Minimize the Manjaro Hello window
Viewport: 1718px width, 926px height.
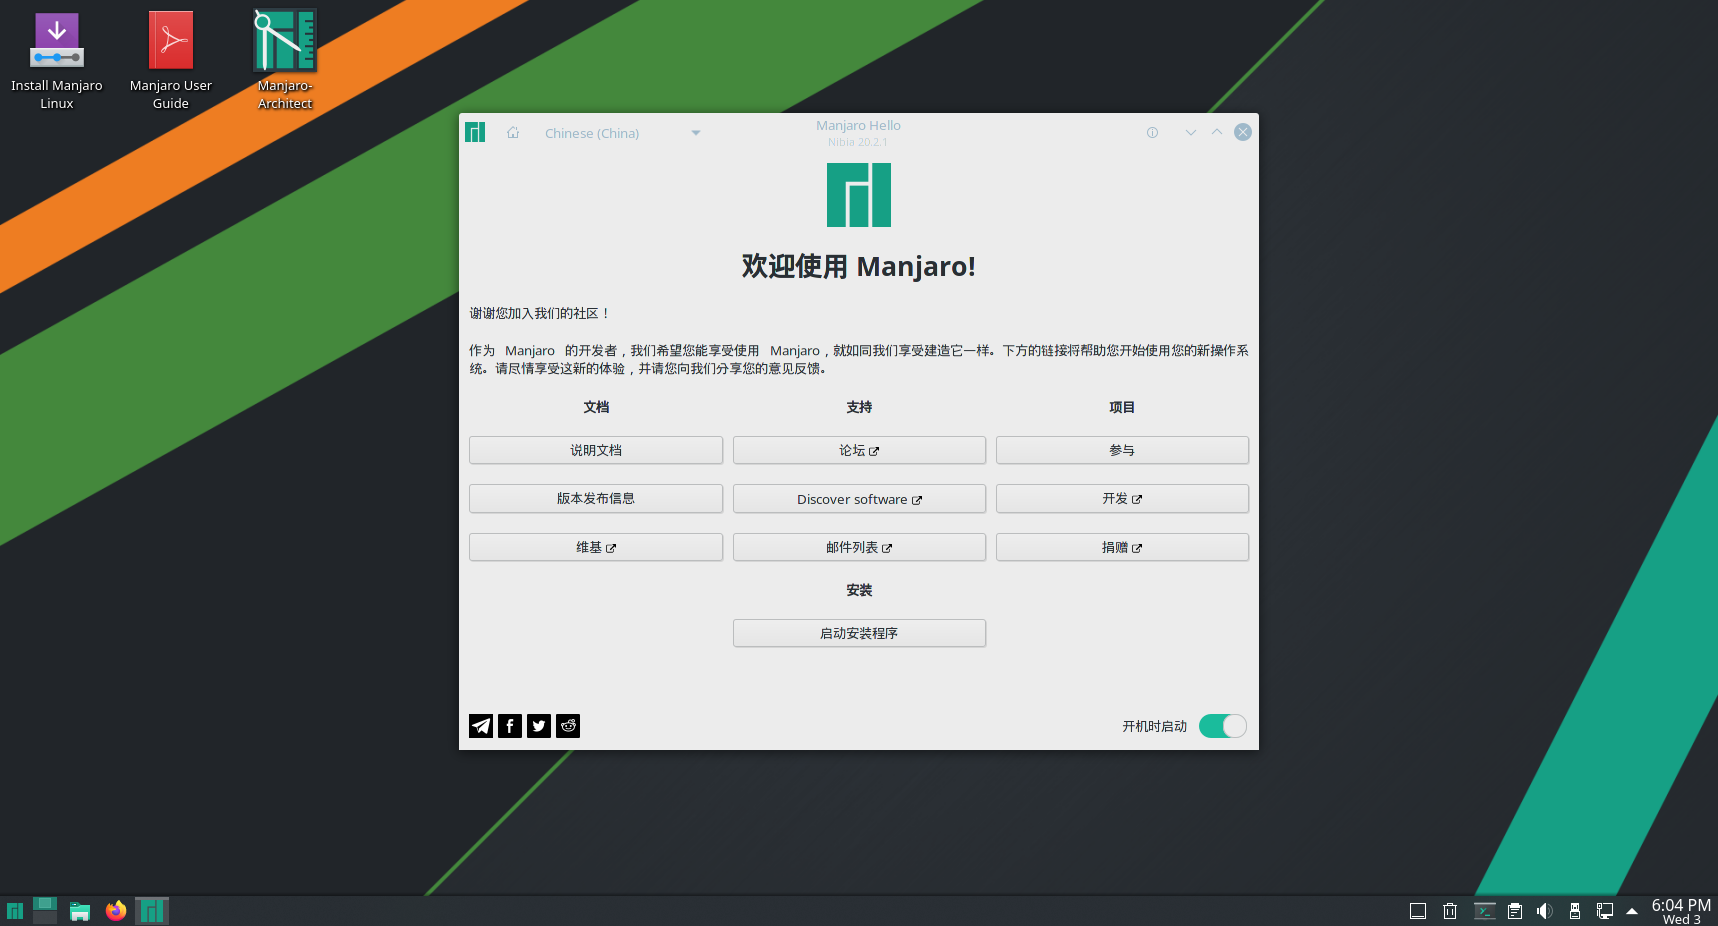pyautogui.click(x=1190, y=132)
